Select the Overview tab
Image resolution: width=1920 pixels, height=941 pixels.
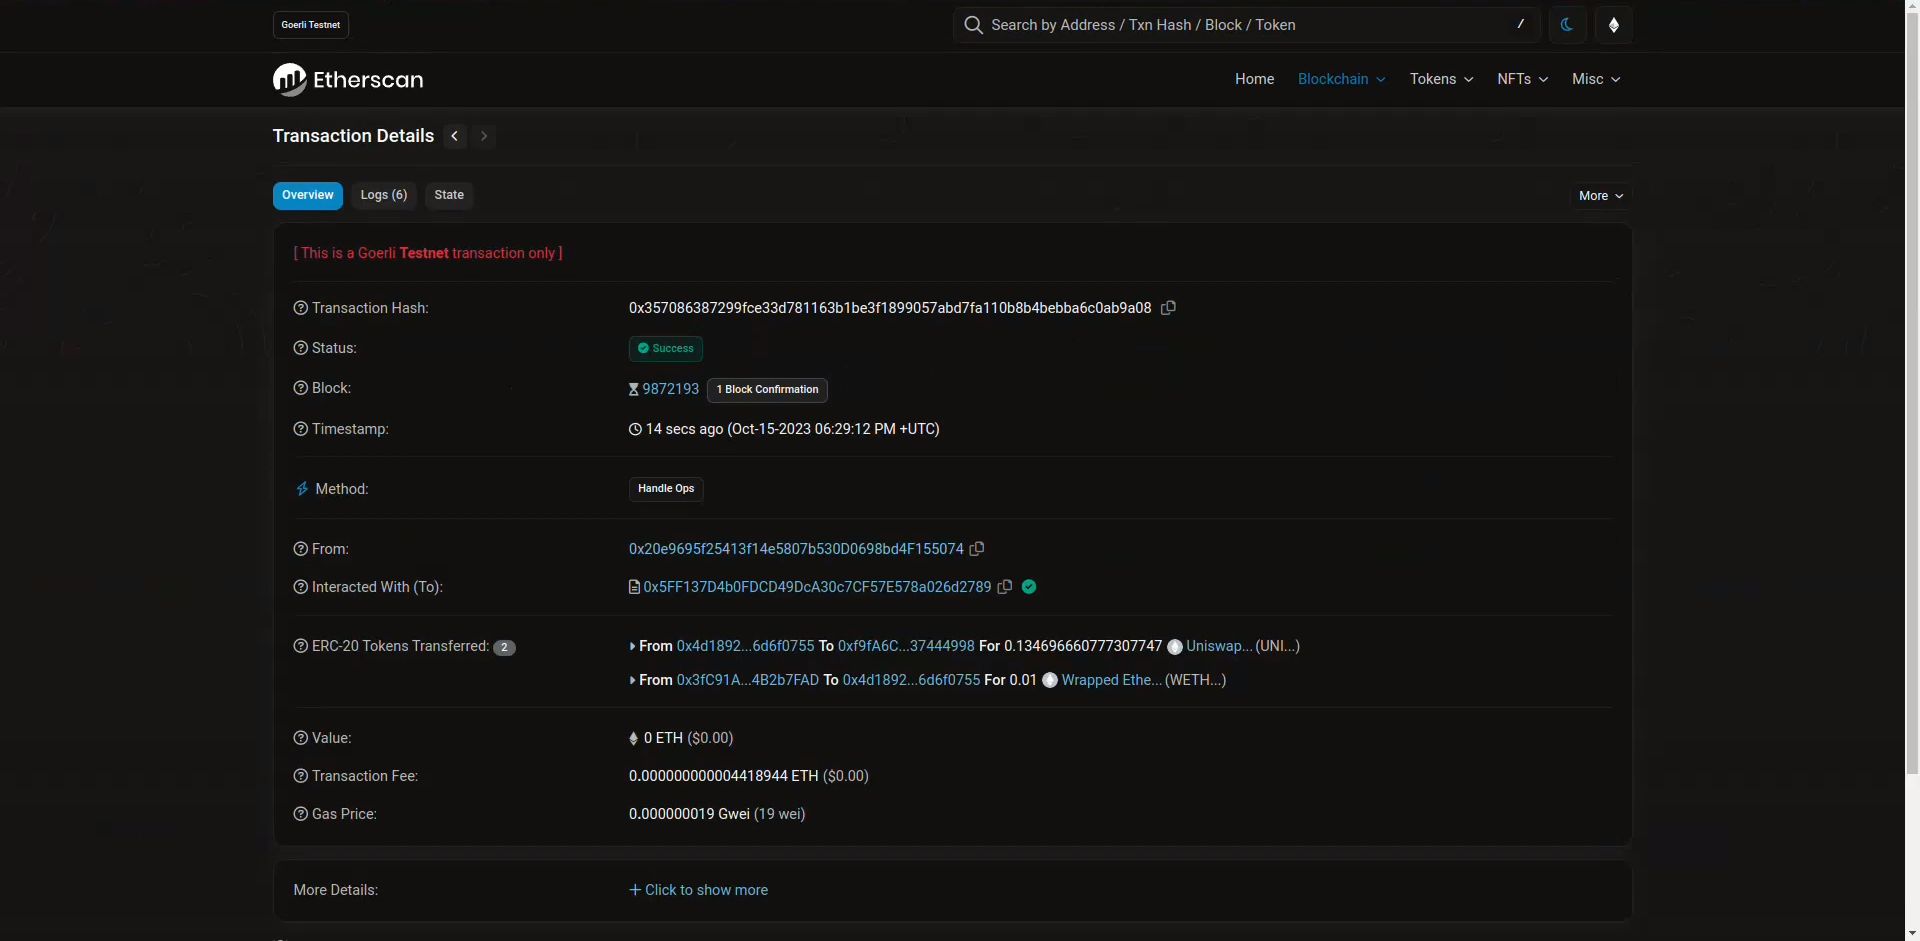tap(308, 196)
